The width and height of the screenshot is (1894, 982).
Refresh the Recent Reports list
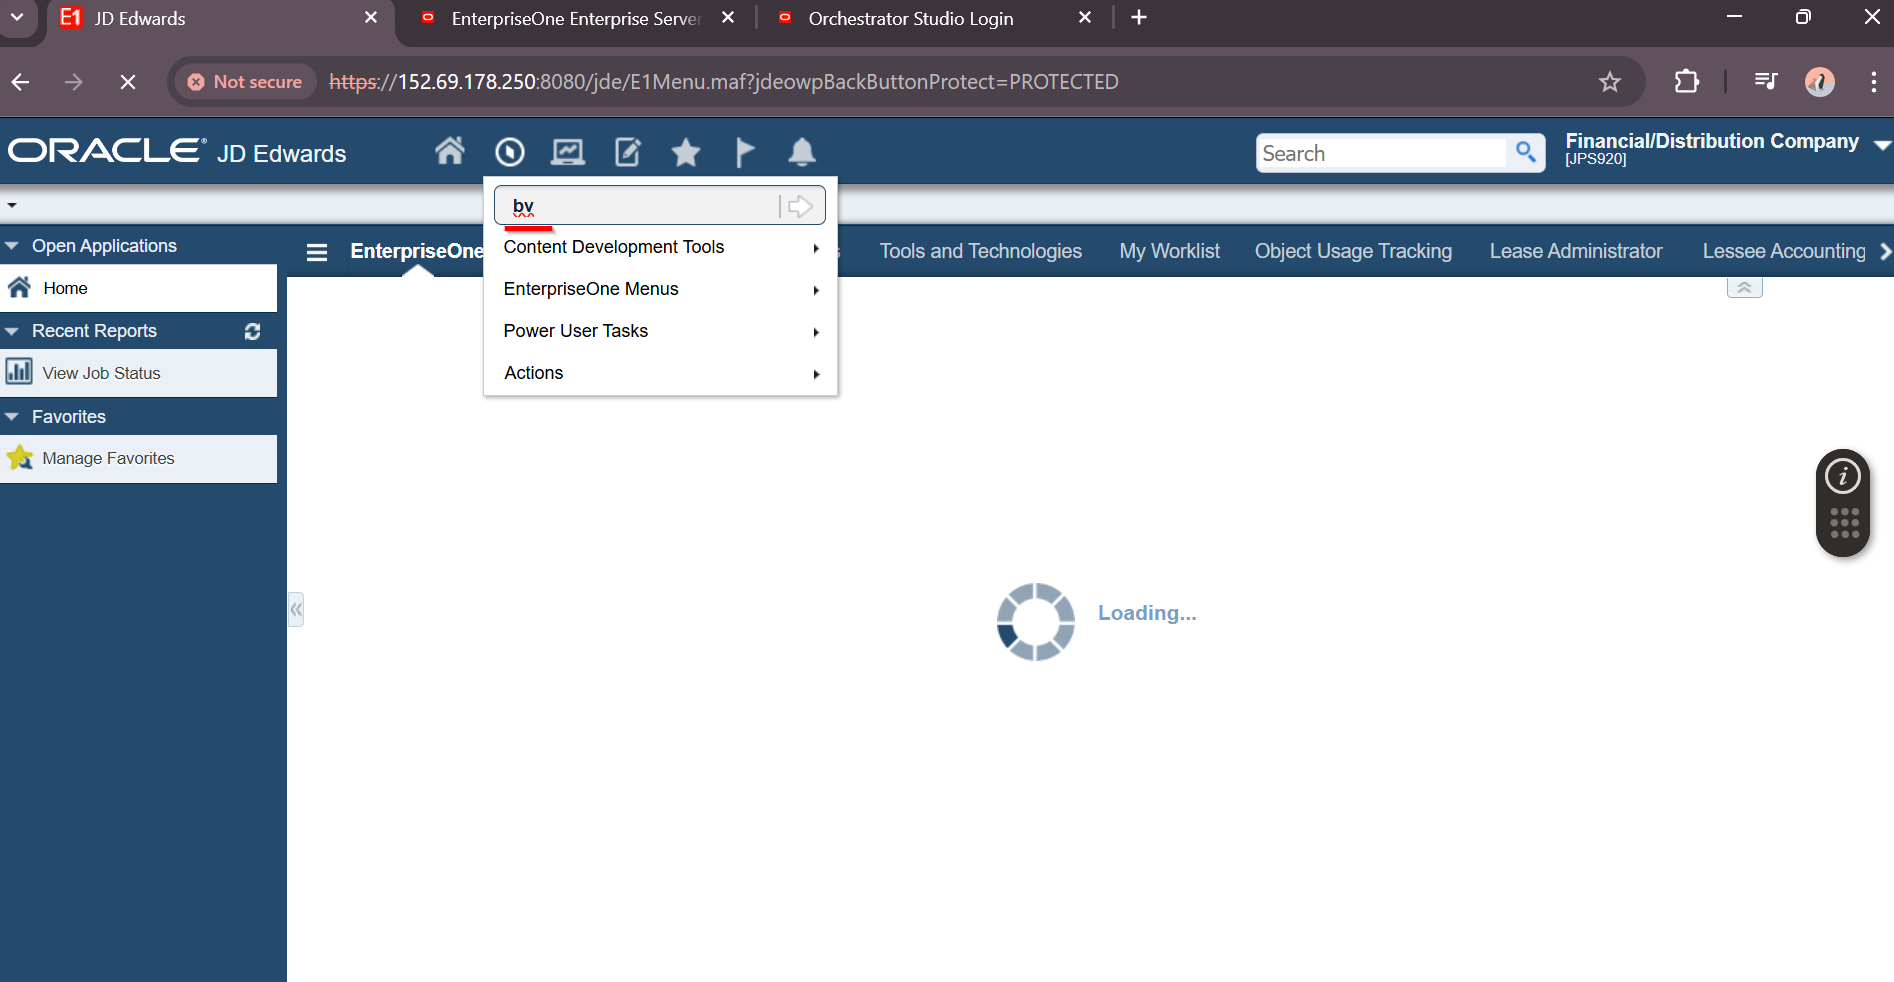pos(252,331)
